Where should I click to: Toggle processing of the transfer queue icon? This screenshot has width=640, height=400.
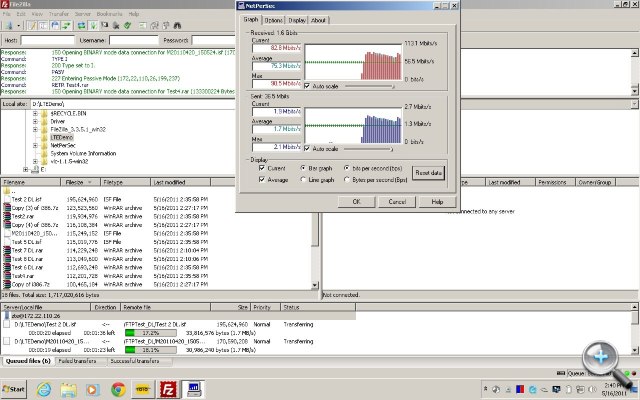pos(93,25)
